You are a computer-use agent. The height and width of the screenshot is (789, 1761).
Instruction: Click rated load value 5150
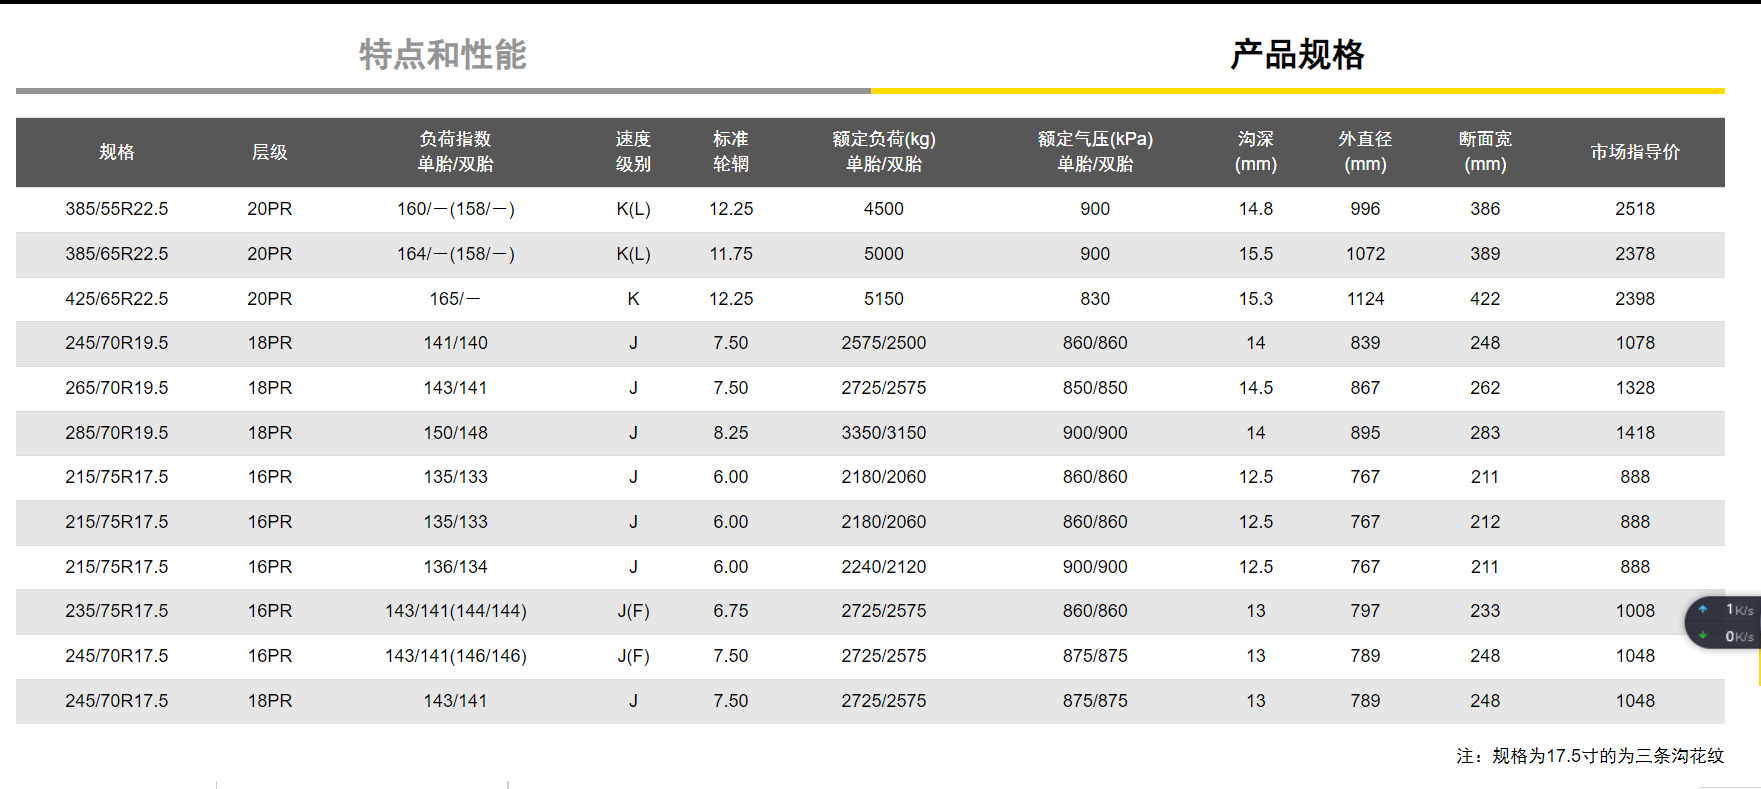click(x=884, y=299)
